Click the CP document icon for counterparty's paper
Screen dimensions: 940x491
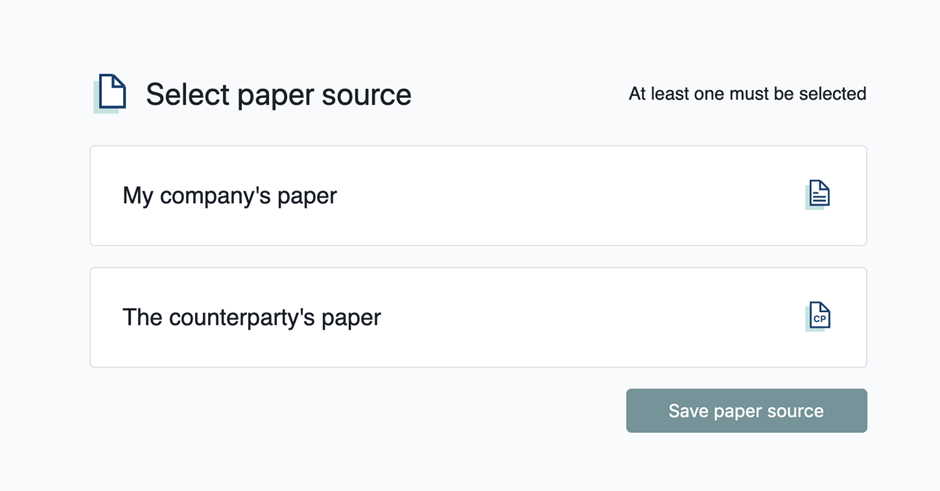coord(818,316)
